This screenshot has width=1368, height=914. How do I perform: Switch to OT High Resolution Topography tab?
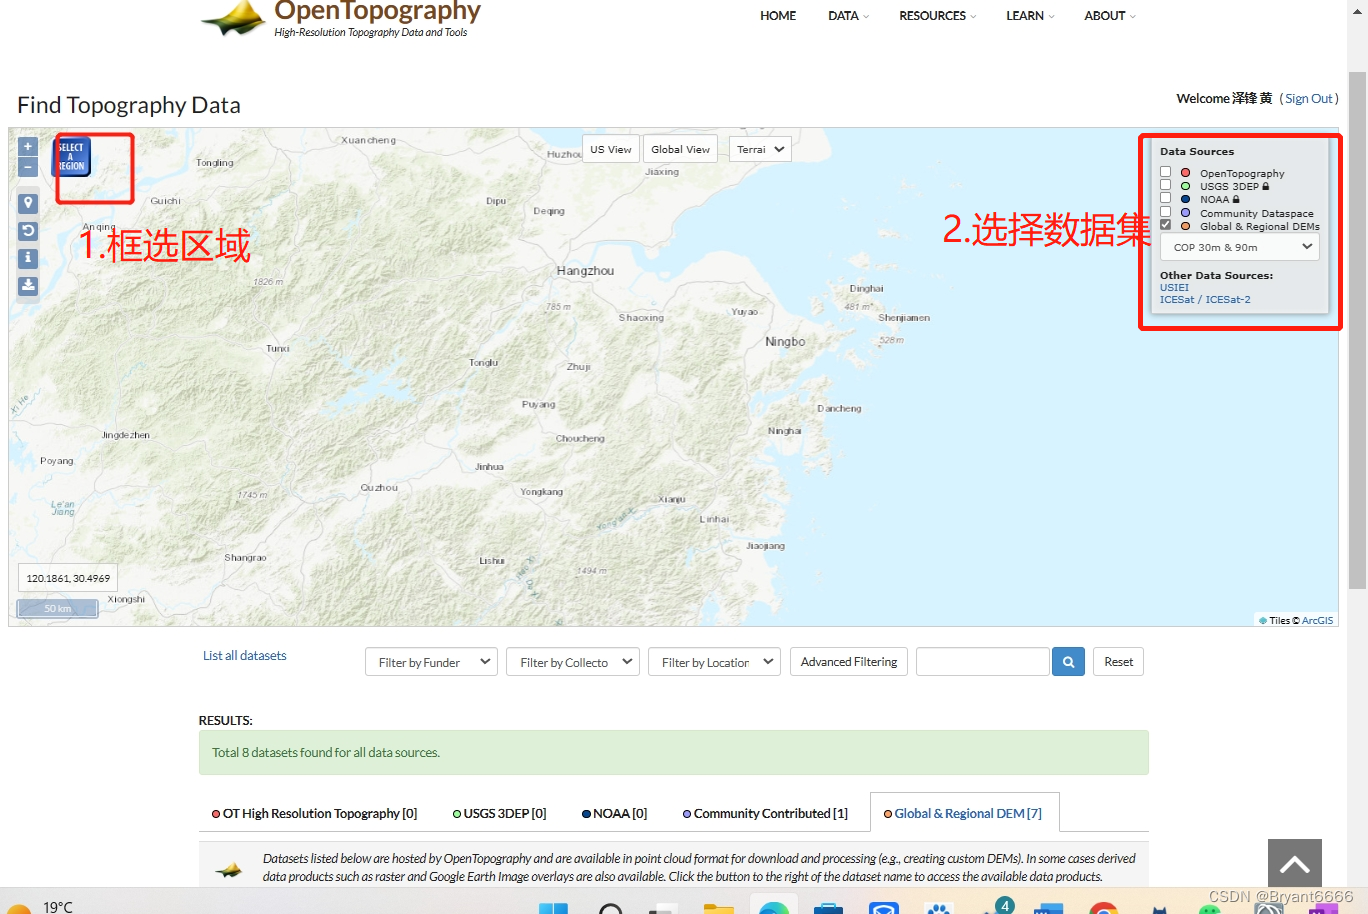[x=314, y=813]
